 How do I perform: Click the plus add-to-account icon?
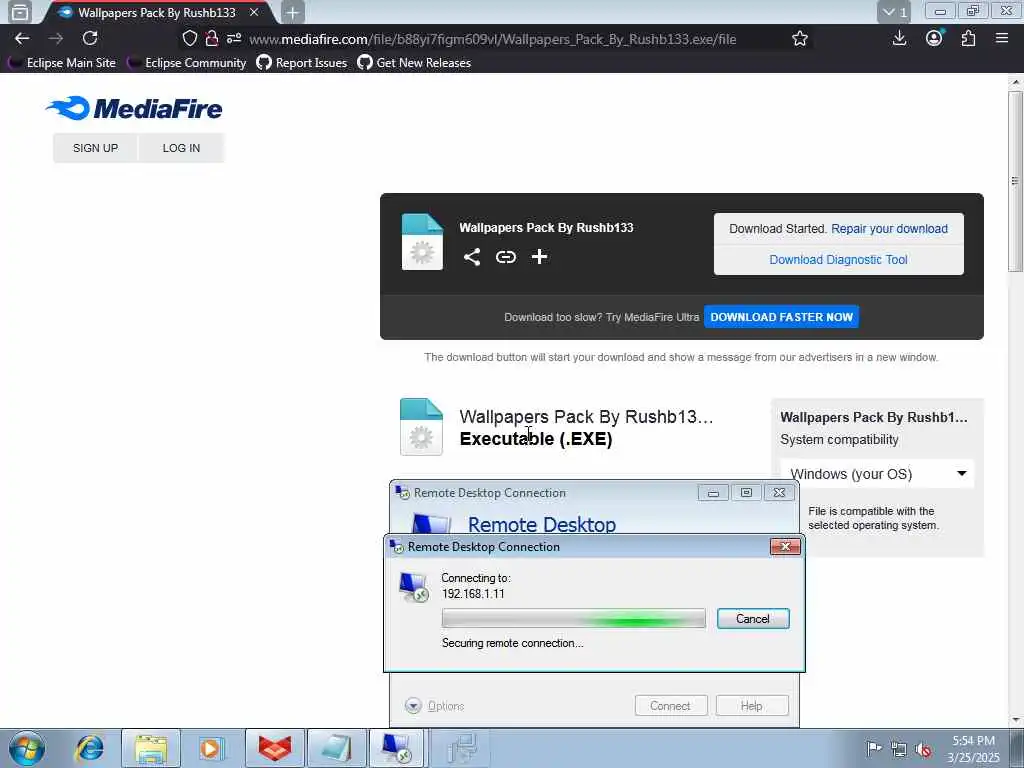coord(539,257)
